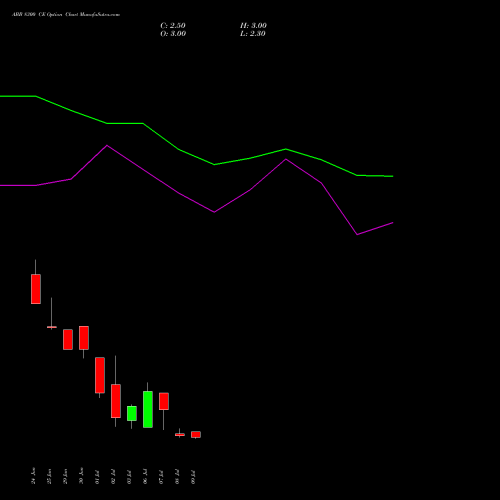
Task: Click the low value L: 2.30
Action: point(253,34)
